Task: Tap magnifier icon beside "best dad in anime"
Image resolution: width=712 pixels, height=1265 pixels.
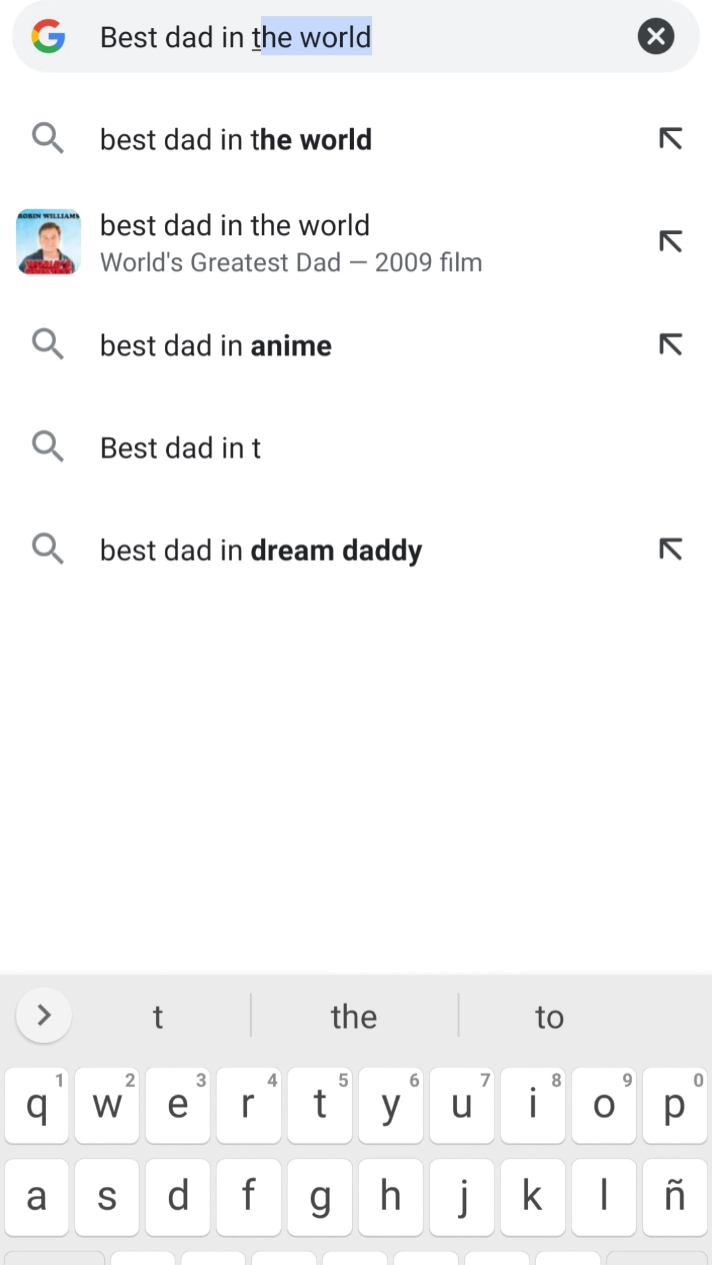Action: [x=48, y=345]
